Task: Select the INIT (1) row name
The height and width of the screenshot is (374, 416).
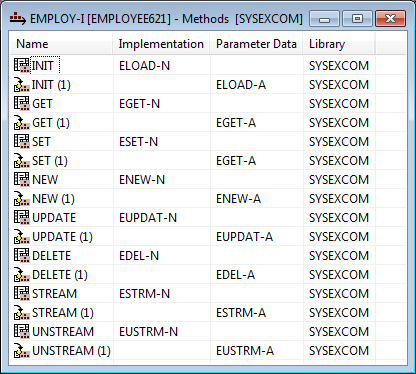Action: (51, 85)
